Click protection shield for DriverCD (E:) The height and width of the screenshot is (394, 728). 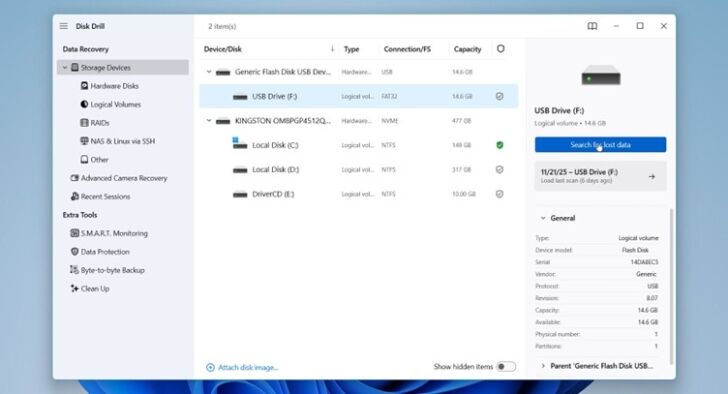500,194
